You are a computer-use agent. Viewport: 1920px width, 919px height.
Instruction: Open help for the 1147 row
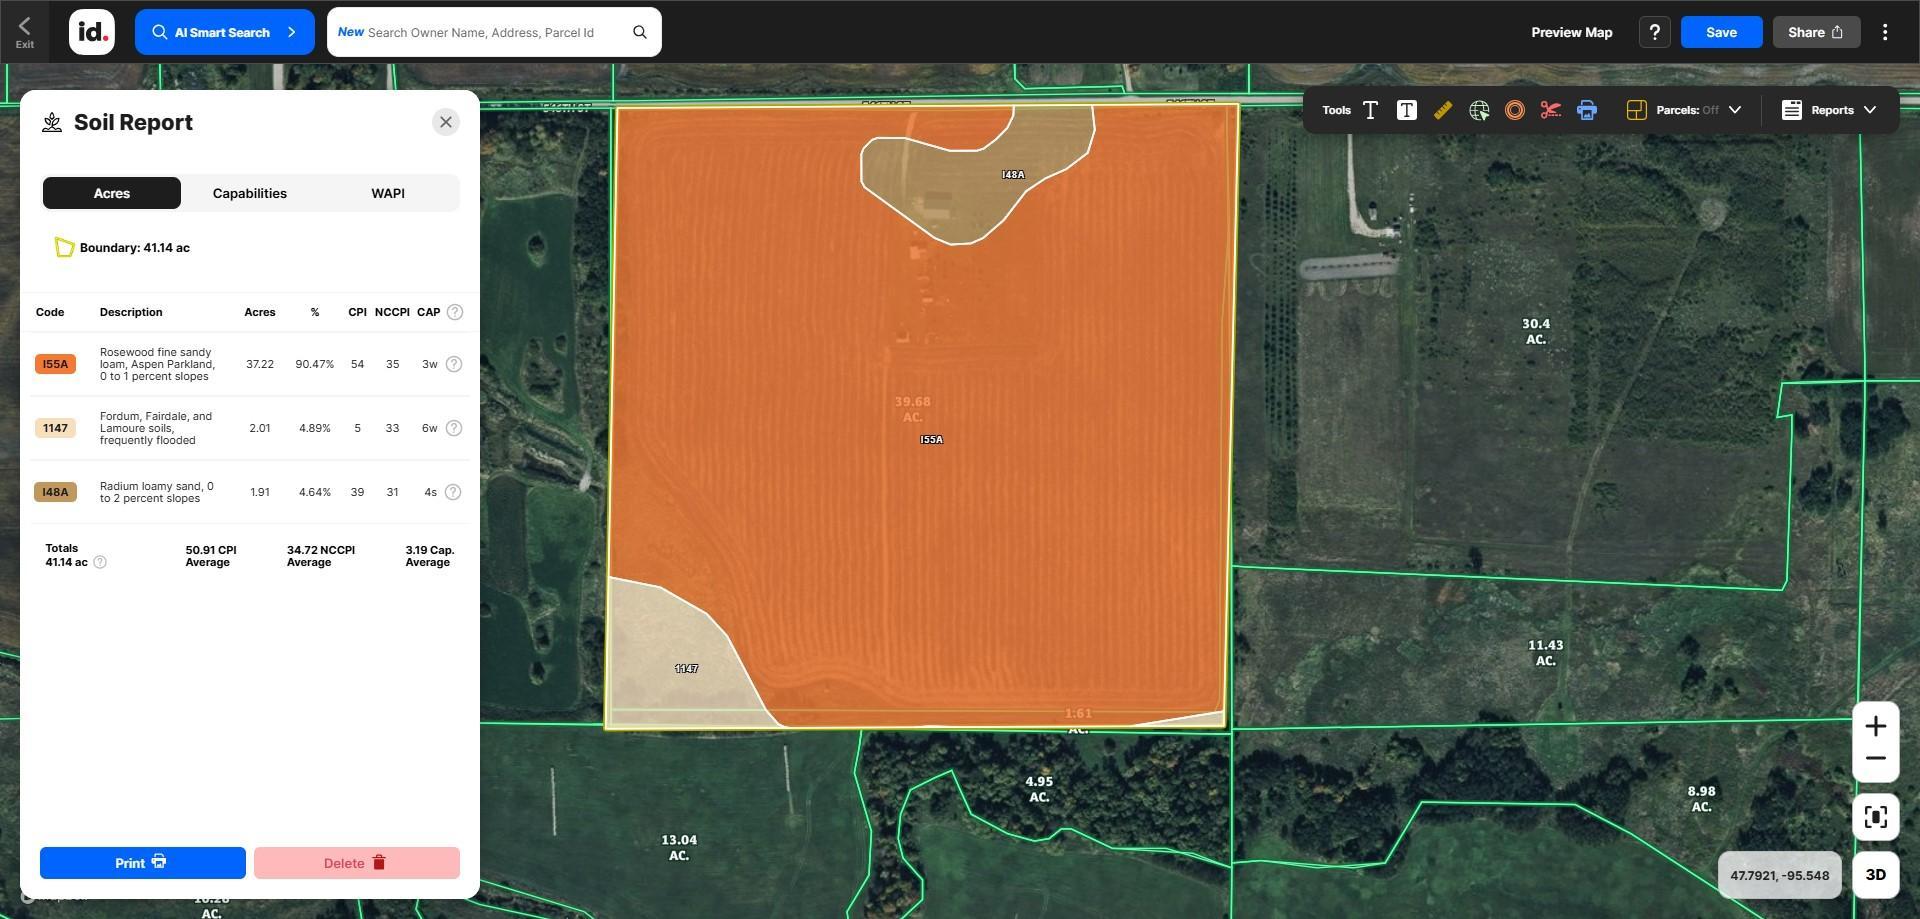click(454, 428)
